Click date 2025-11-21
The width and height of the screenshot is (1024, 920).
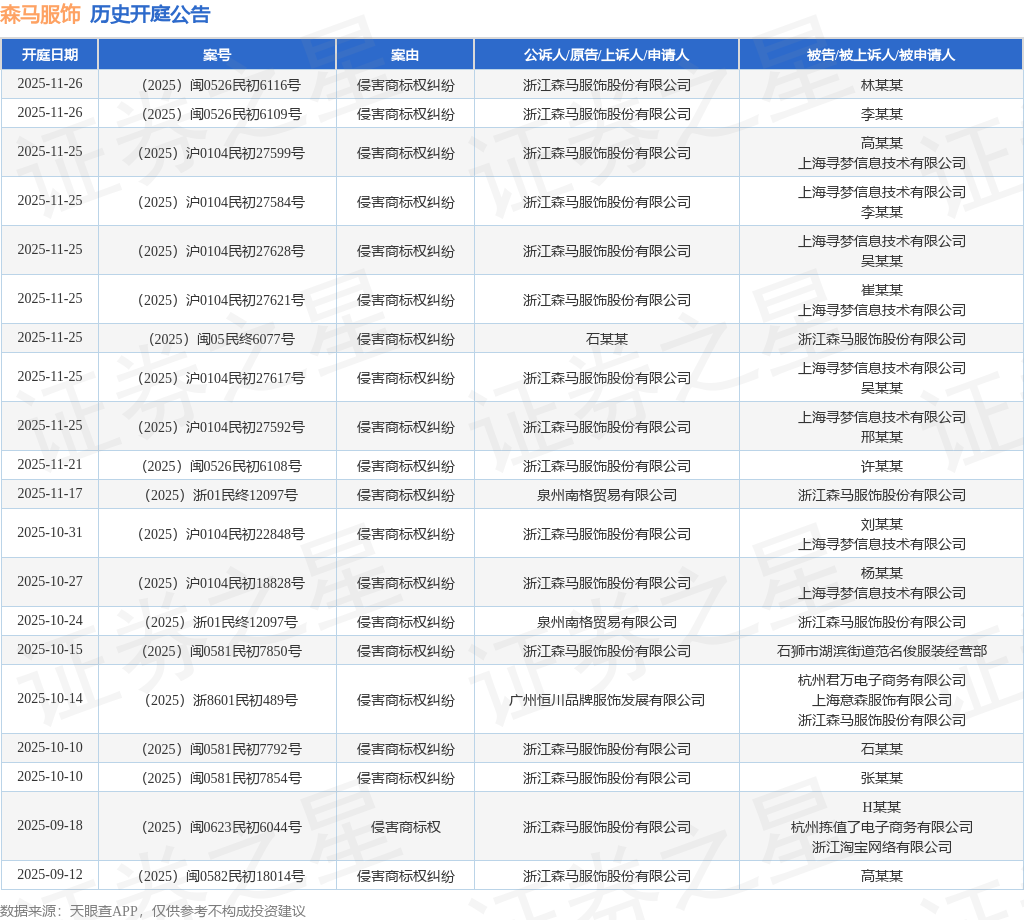tap(50, 464)
